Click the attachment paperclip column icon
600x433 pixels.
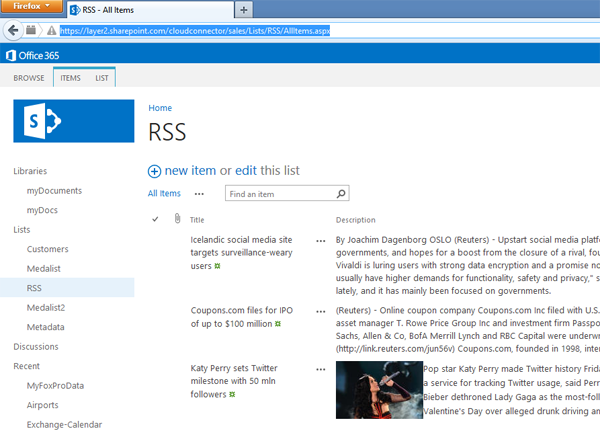(176, 220)
